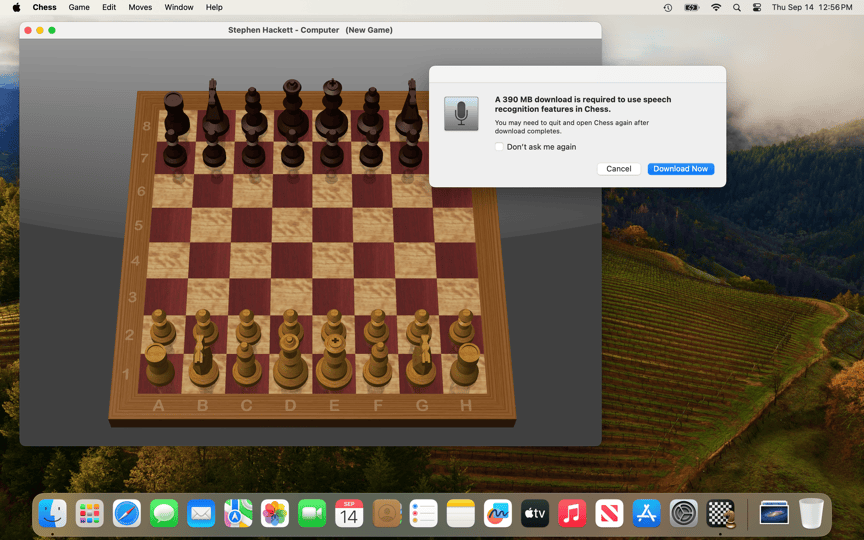Select the white pawn on A2
This screenshot has height=540, width=864.
(x=161, y=327)
